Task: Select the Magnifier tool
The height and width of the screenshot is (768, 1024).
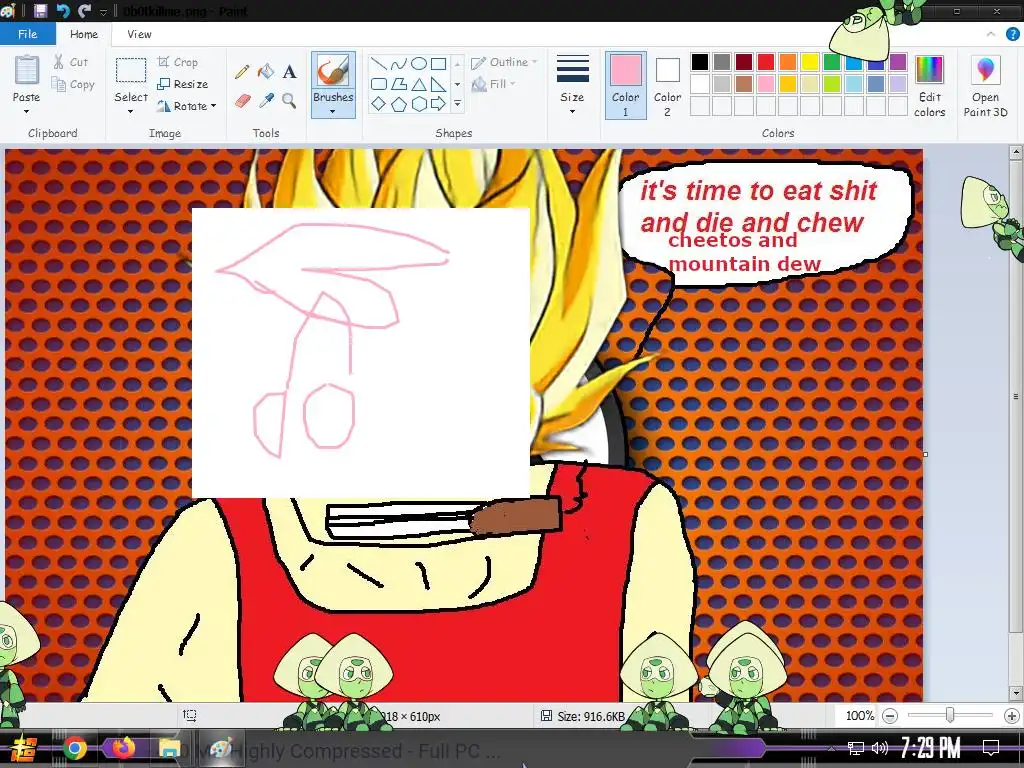Action: pos(289,101)
